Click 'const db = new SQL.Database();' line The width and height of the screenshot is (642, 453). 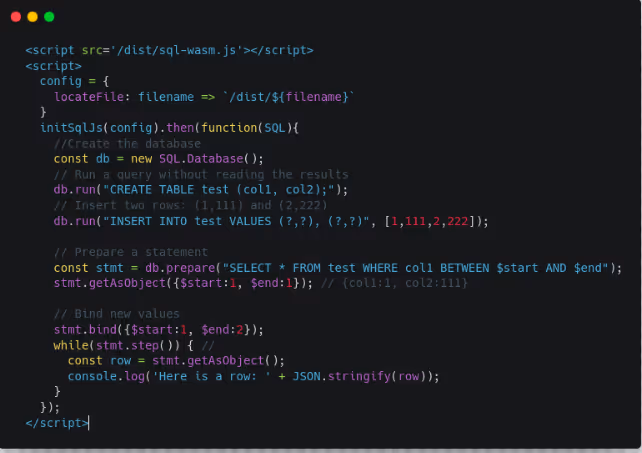tap(158, 159)
